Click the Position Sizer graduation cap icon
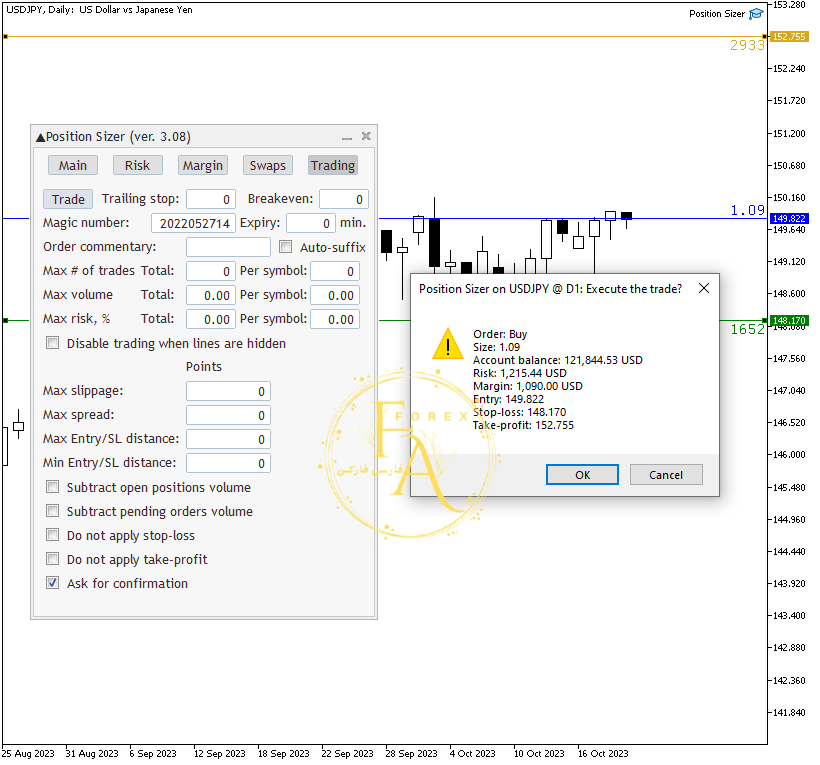This screenshot has height=765, width=820. coord(756,14)
